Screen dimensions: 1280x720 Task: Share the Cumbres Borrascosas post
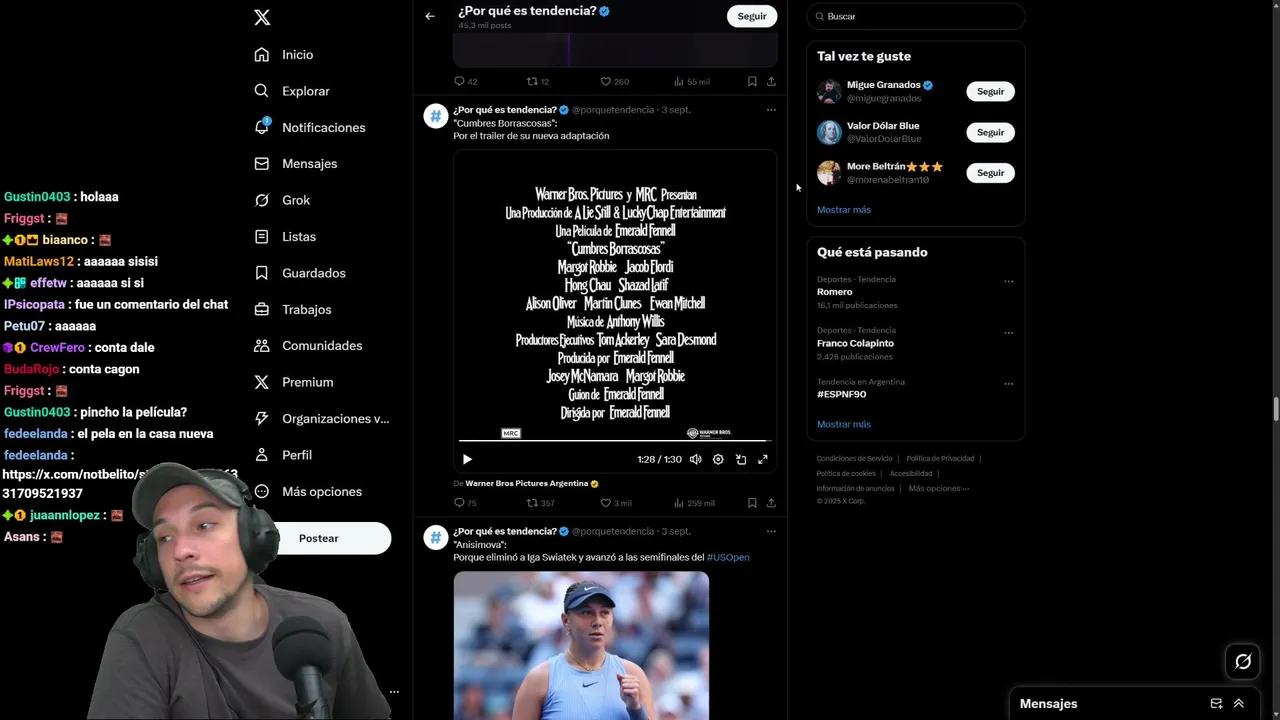[x=771, y=503]
